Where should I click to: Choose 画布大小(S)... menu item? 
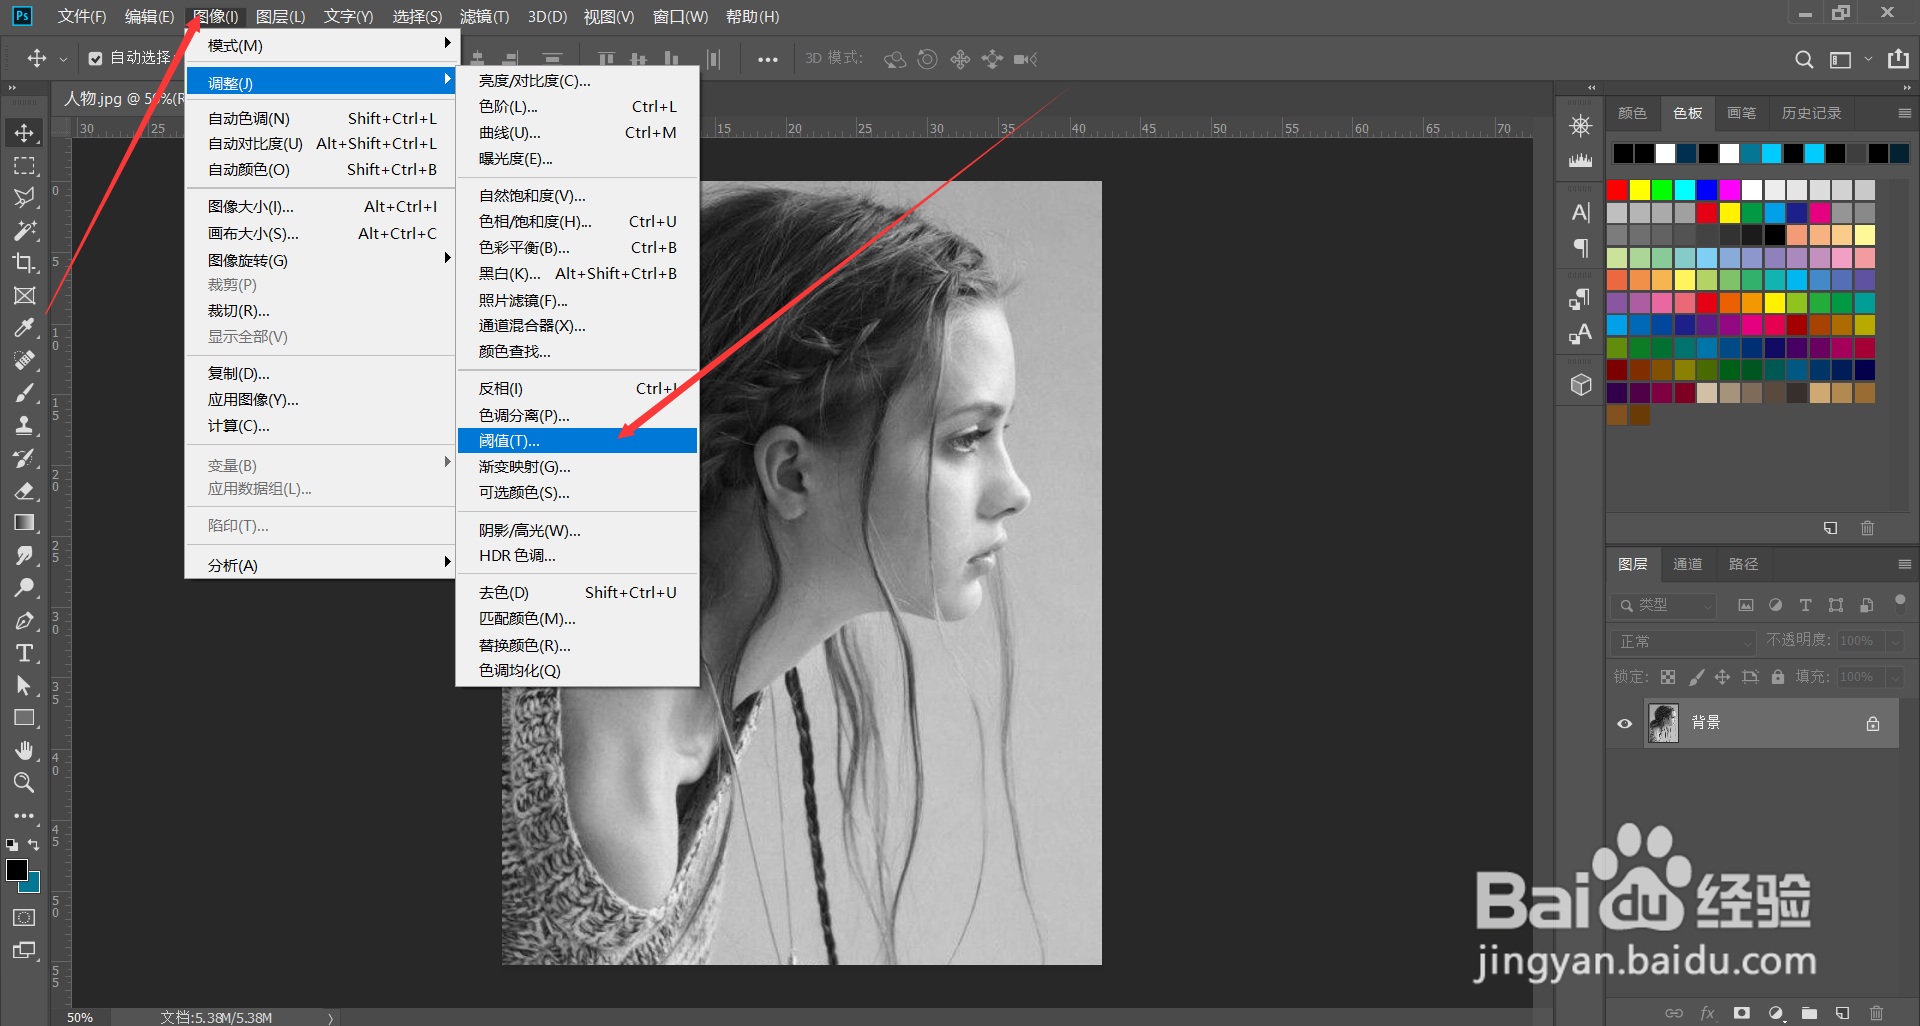[321, 233]
